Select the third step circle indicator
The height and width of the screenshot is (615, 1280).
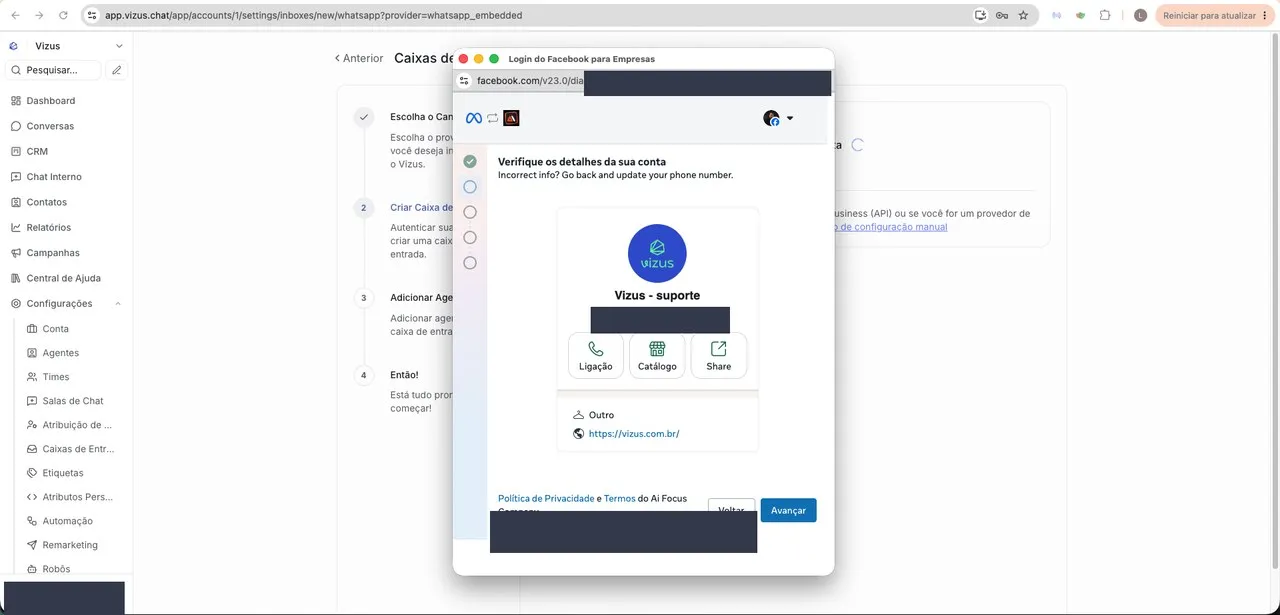tap(470, 212)
